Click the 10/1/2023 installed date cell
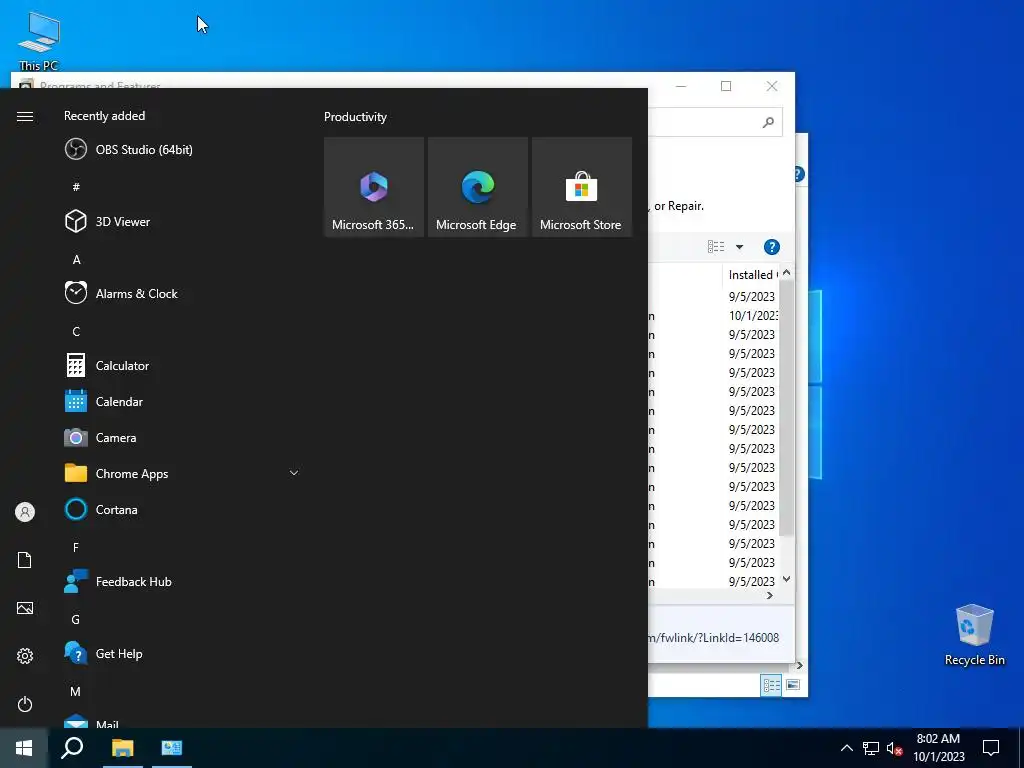This screenshot has width=1024, height=768. coord(753,315)
